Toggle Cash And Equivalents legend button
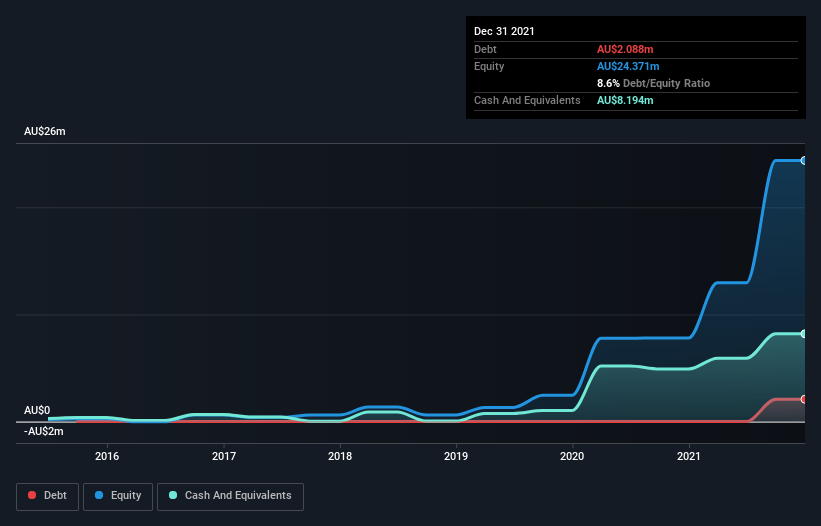821x526 pixels. tap(230, 496)
